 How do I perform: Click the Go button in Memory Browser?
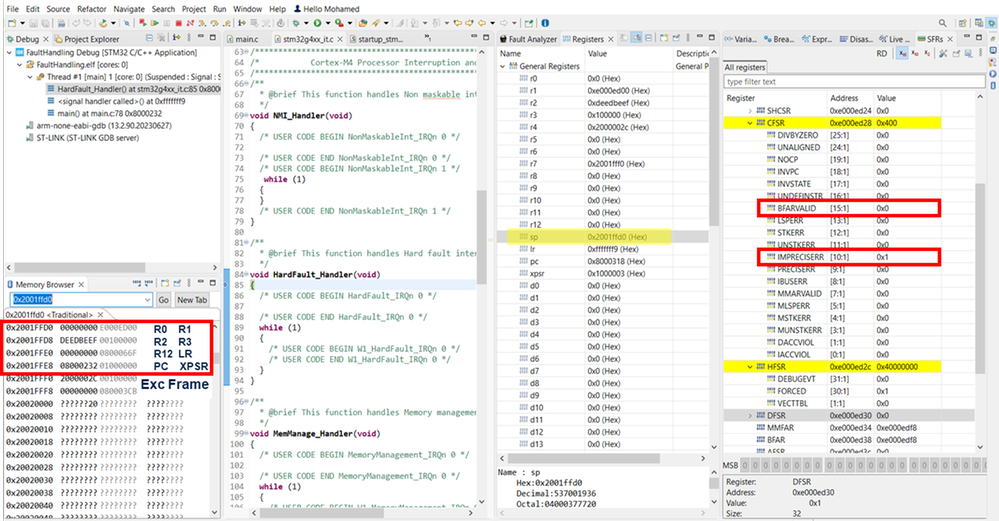pos(163,299)
